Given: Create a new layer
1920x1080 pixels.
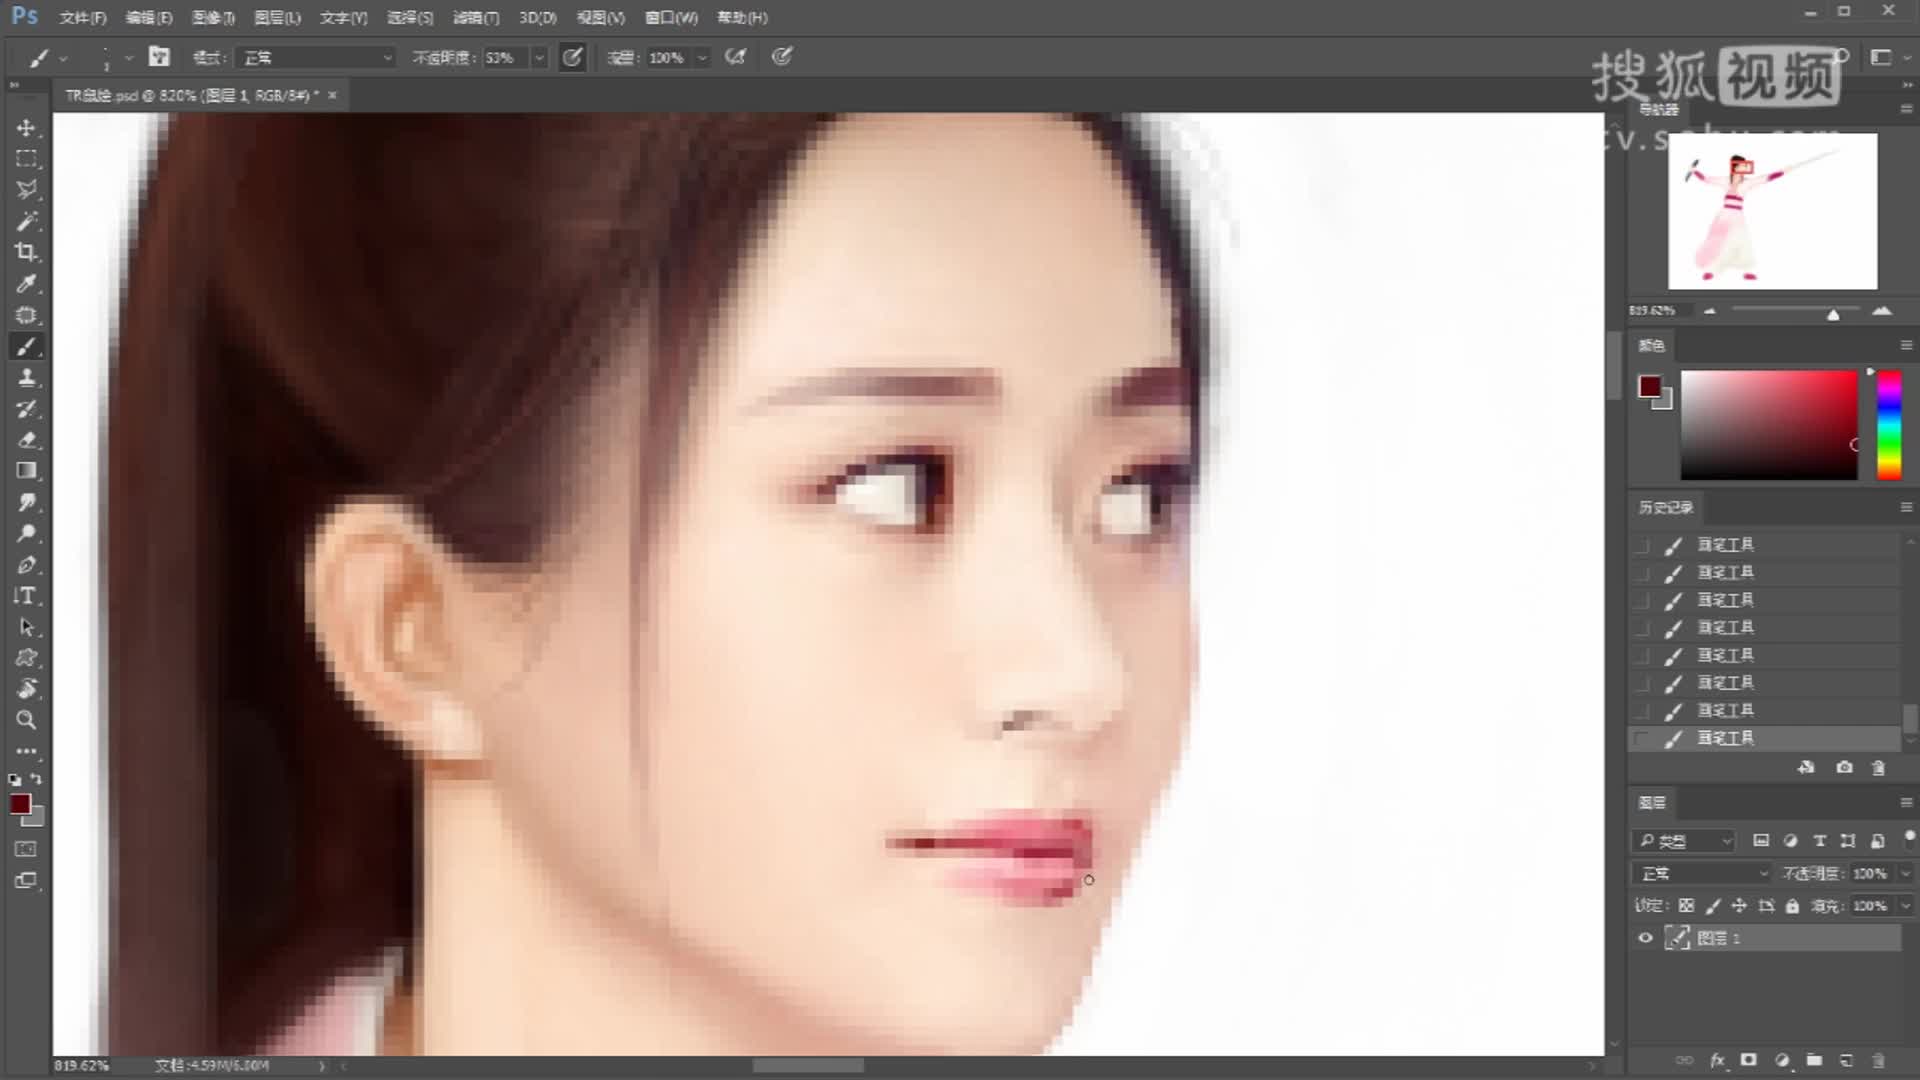Looking at the screenshot, I should pos(1846,1060).
